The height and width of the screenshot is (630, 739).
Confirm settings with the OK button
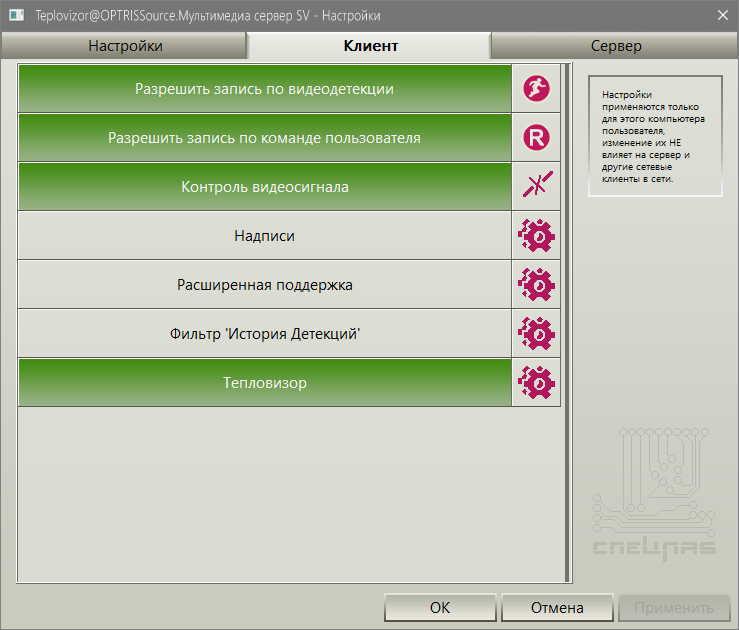click(x=440, y=607)
